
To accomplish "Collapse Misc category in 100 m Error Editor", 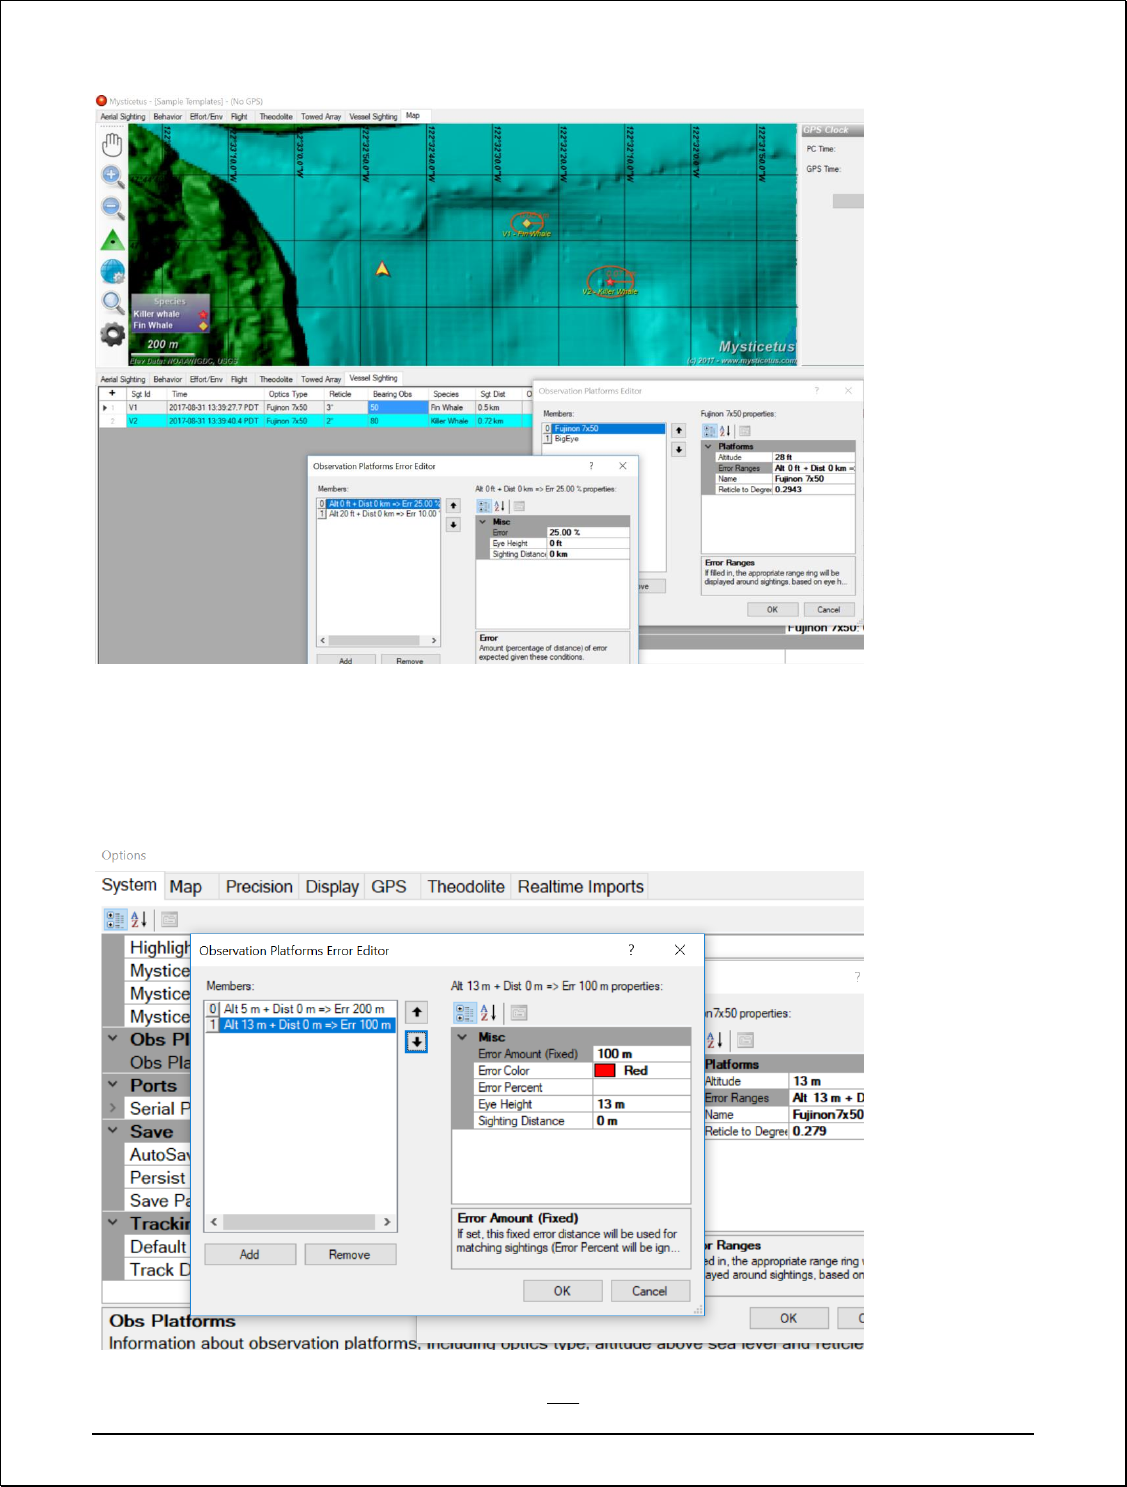I will [462, 1037].
